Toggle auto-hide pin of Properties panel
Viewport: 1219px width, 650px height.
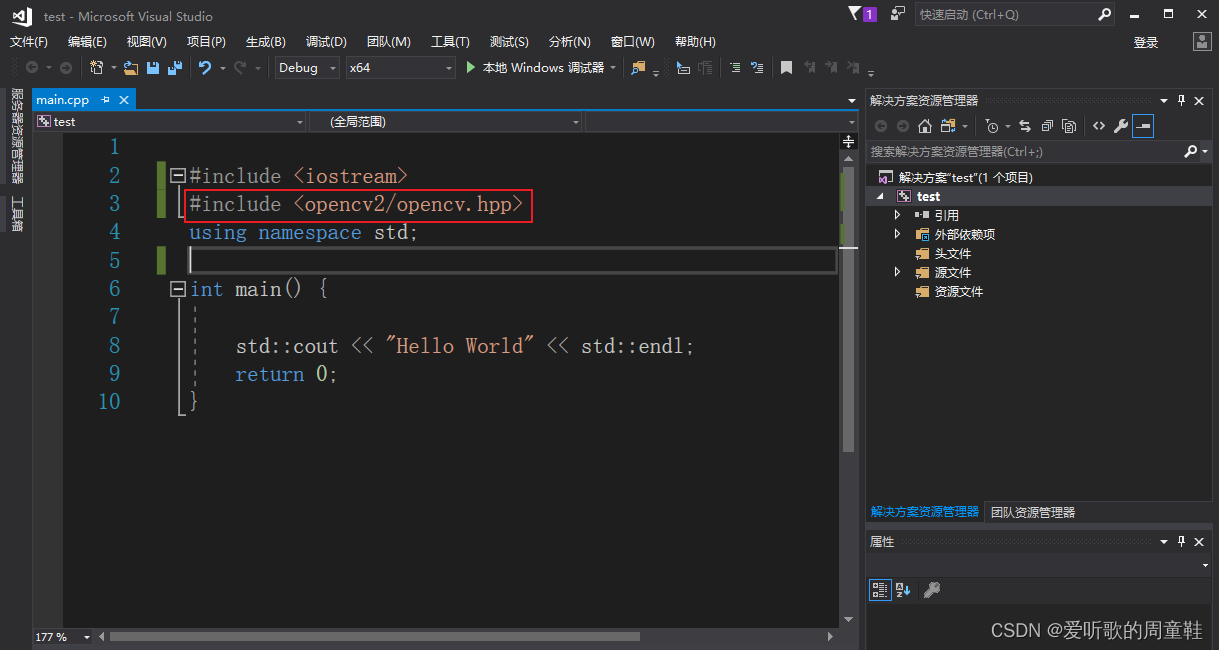[x=1182, y=541]
